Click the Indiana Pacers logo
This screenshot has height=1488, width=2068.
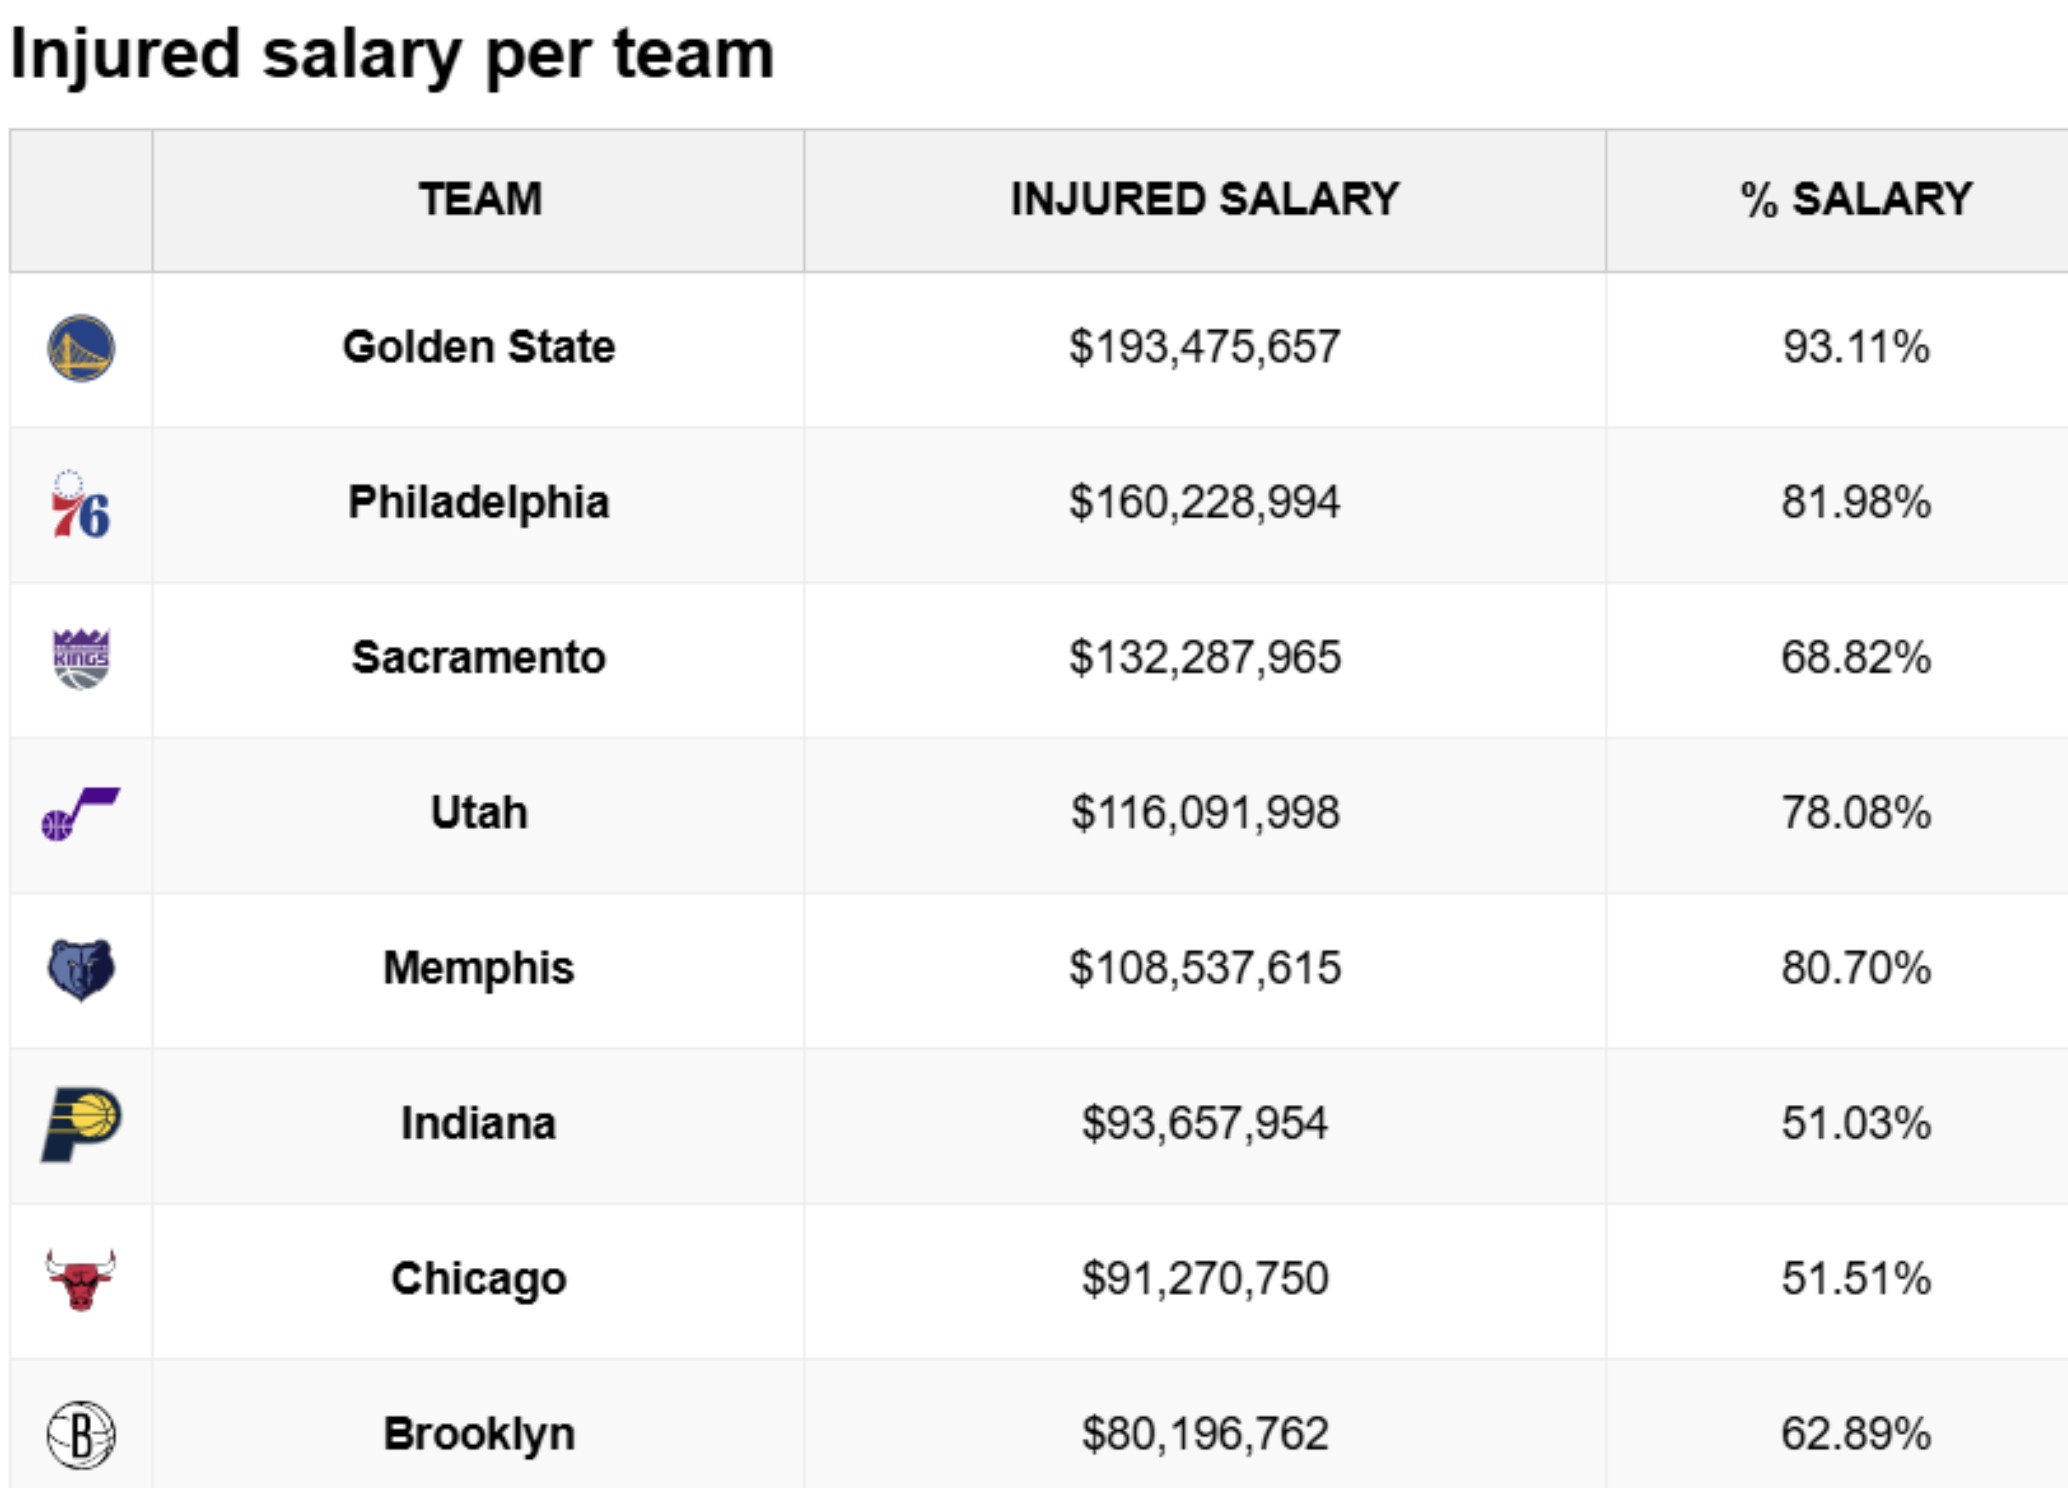81,1124
